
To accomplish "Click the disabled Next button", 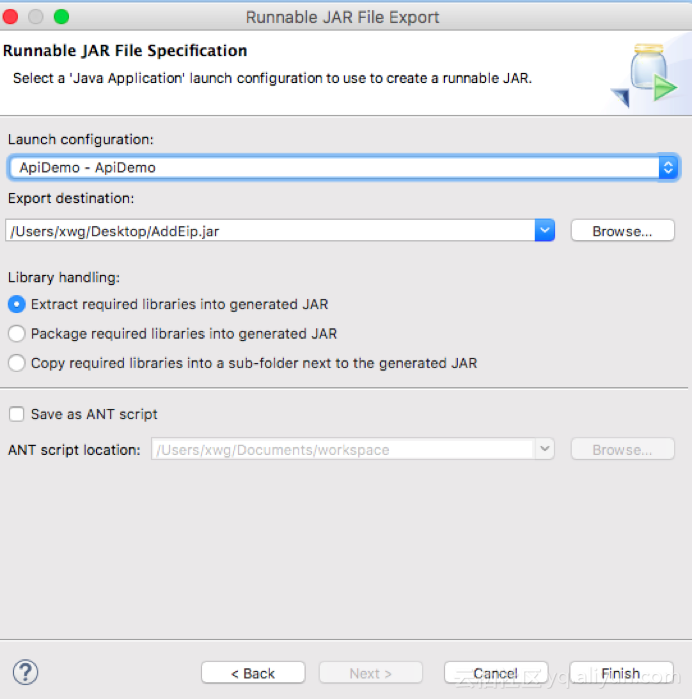I will pos(371,673).
